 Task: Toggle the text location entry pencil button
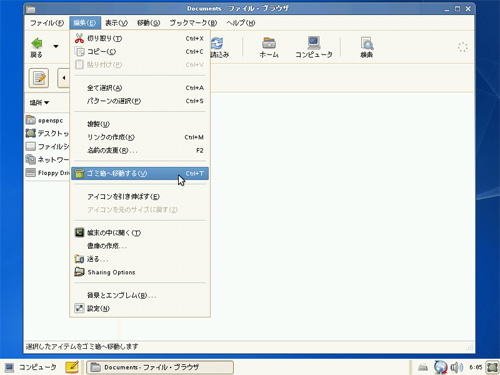(39, 78)
